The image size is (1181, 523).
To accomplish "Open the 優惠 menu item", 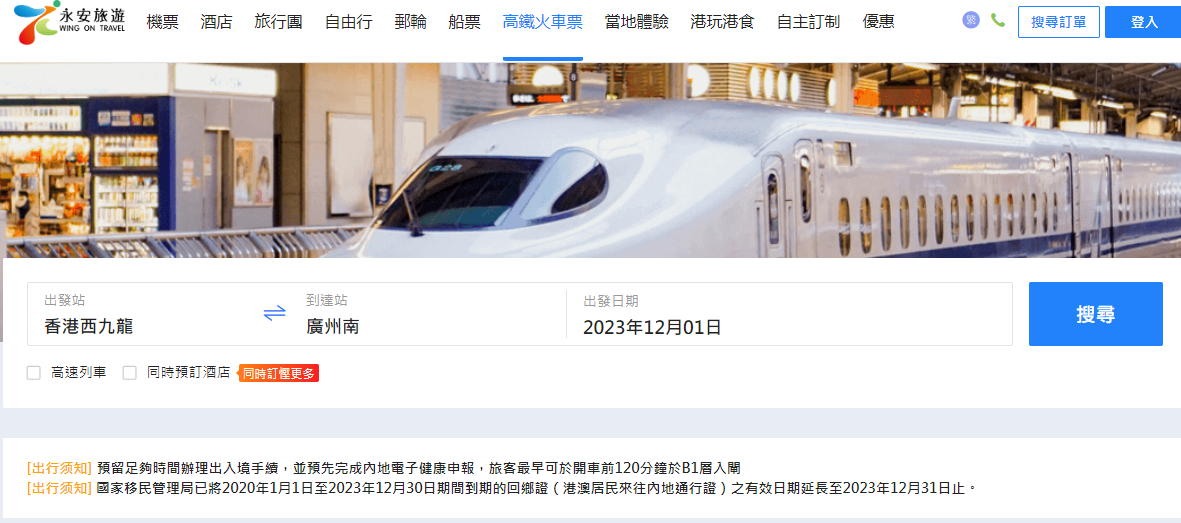I will [x=878, y=22].
